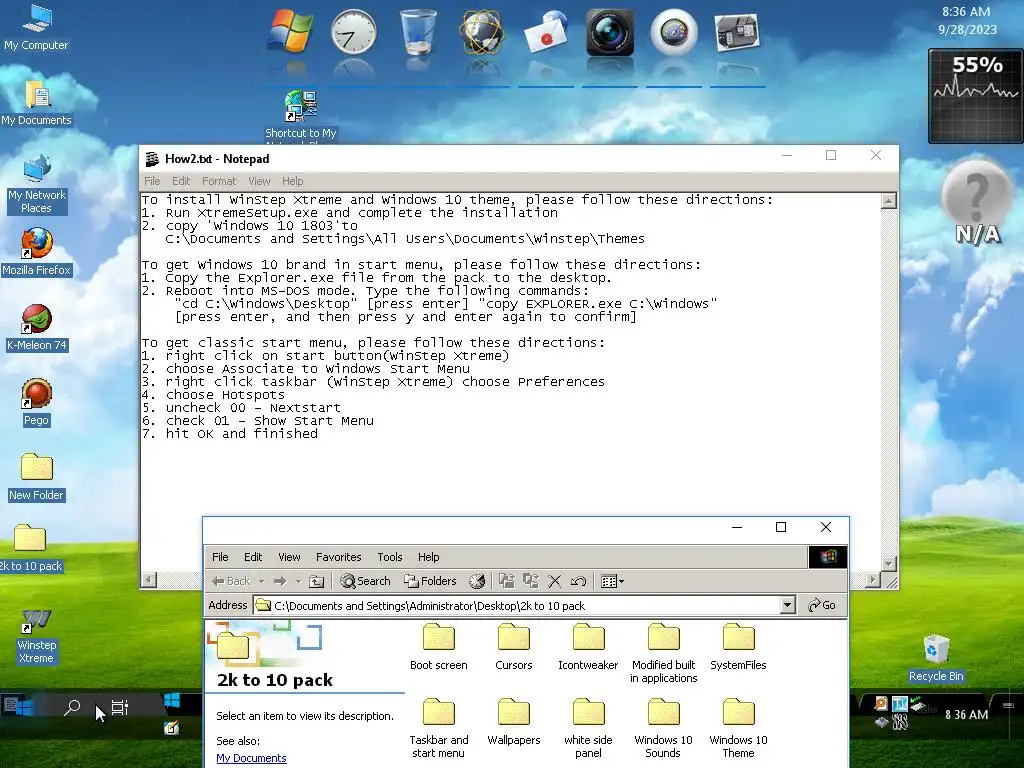The image size is (1024, 768).
Task: Click the Move To icon in Explorer toolbar
Action: point(507,581)
